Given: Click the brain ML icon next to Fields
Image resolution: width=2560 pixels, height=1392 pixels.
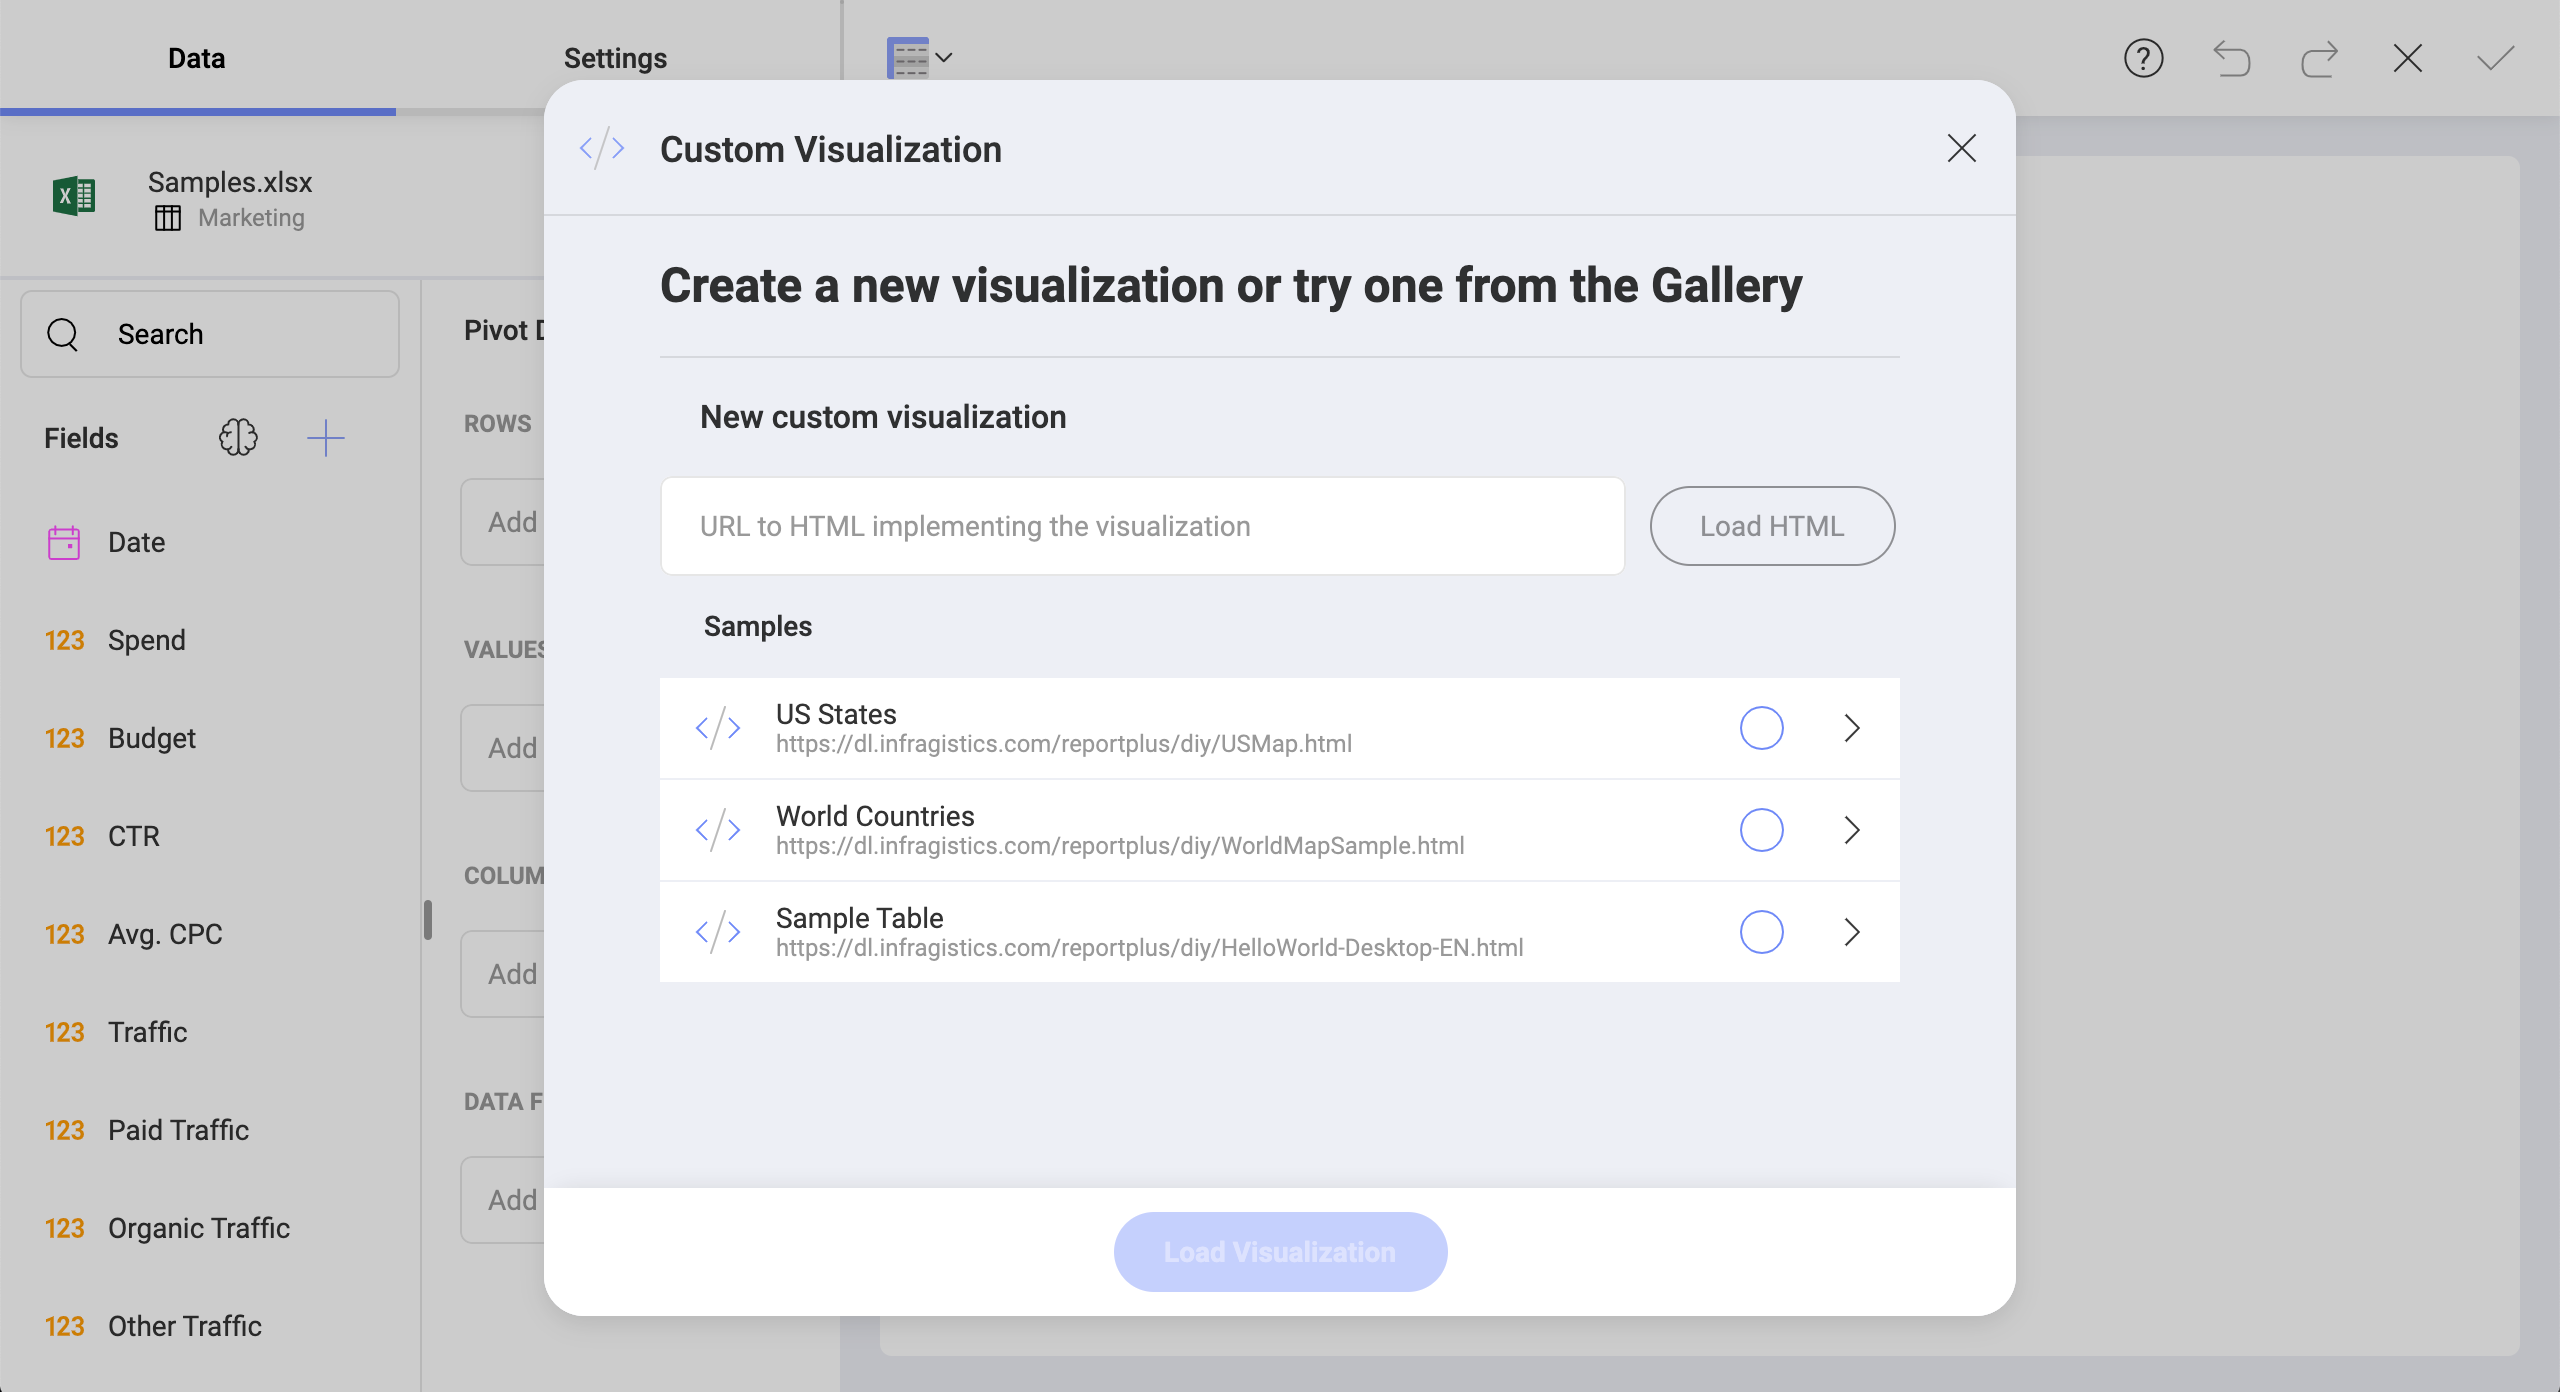Looking at the screenshot, I should [238, 437].
